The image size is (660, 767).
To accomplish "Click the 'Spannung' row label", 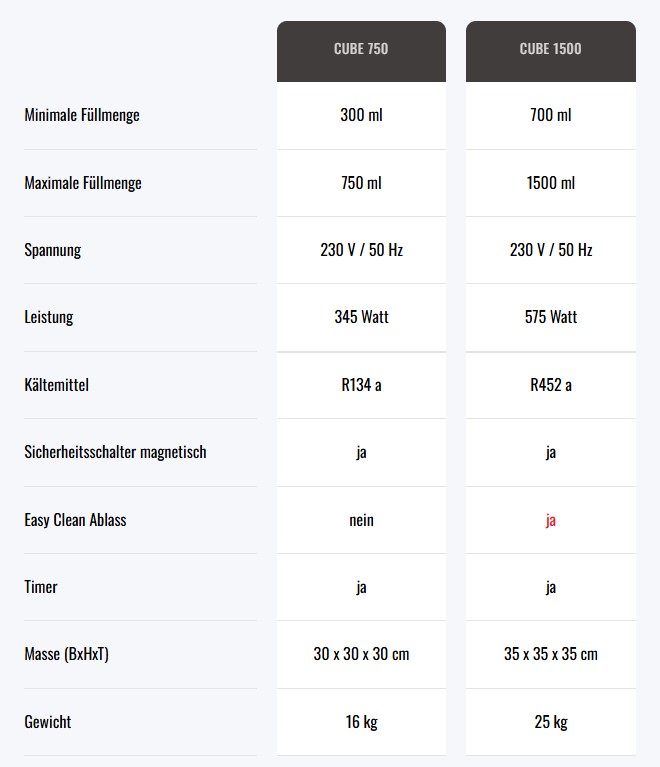I will pyautogui.click(x=53, y=250).
